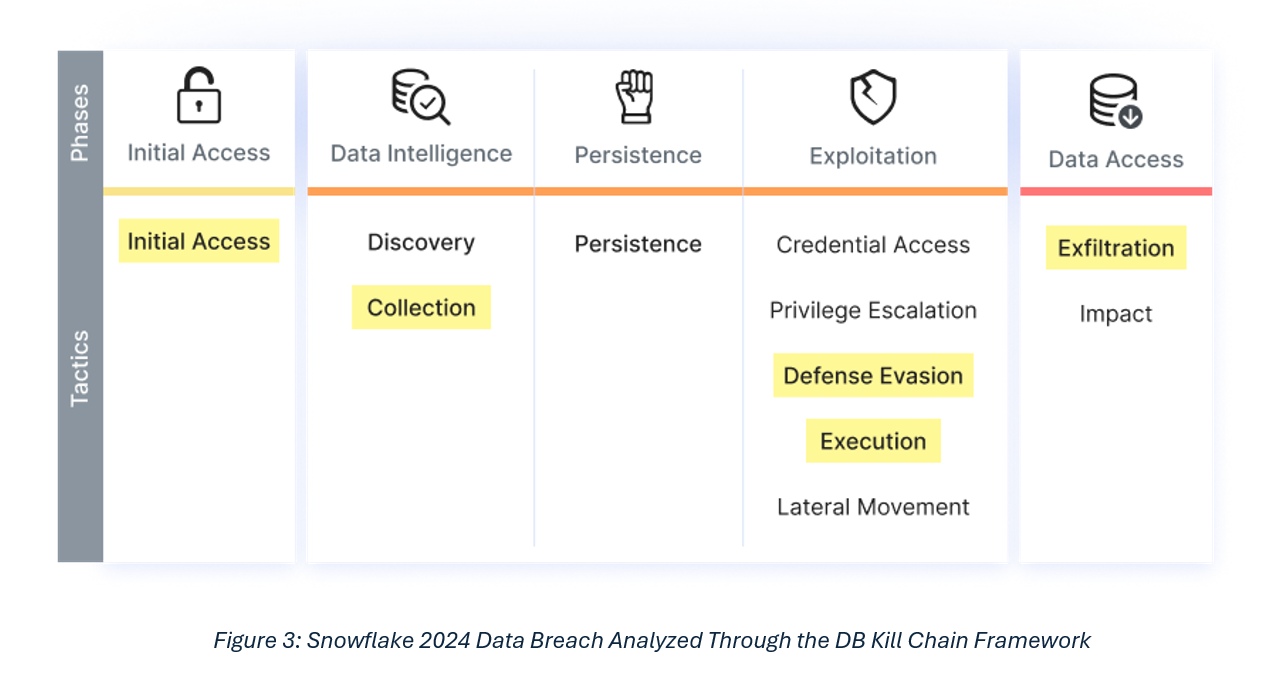Select the Discovery tactic
This screenshot has width=1265, height=693.
click(421, 242)
